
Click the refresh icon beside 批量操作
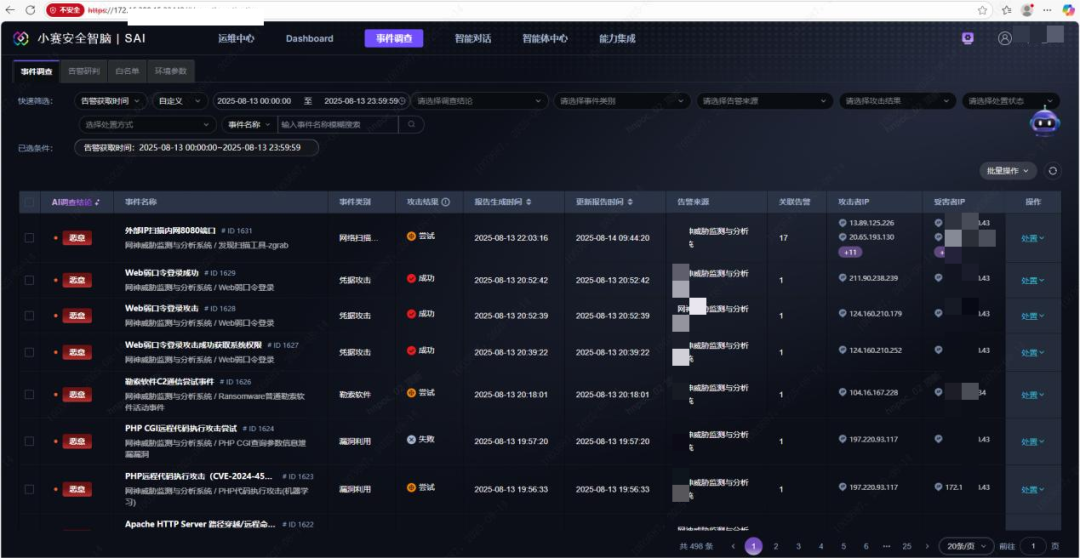[1052, 171]
